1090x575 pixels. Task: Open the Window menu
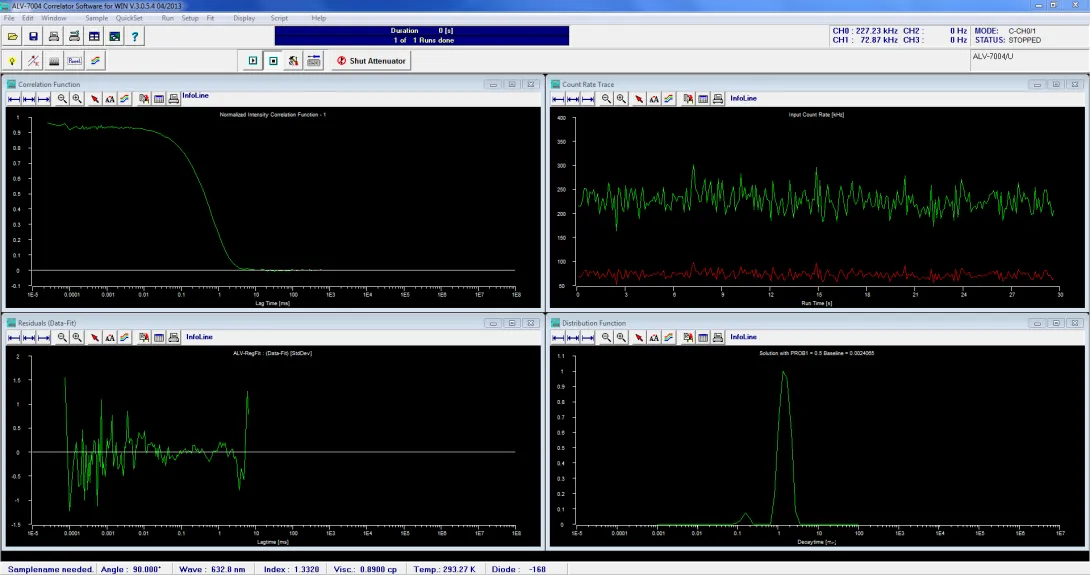click(54, 18)
